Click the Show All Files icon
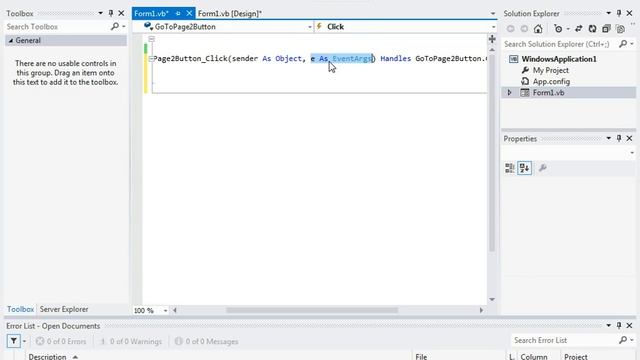 click(x=620, y=29)
